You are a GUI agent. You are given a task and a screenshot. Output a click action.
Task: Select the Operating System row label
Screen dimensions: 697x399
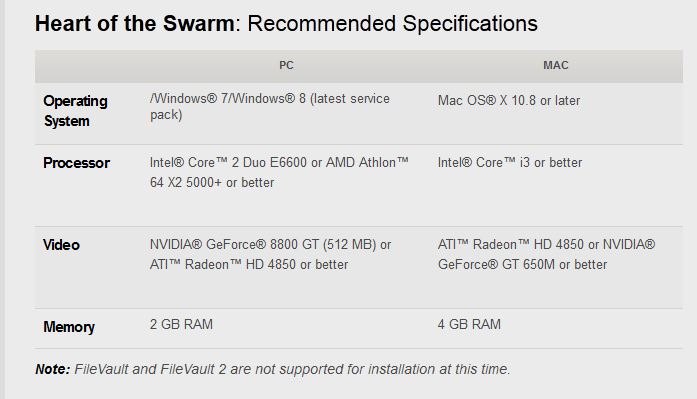[x=75, y=111]
